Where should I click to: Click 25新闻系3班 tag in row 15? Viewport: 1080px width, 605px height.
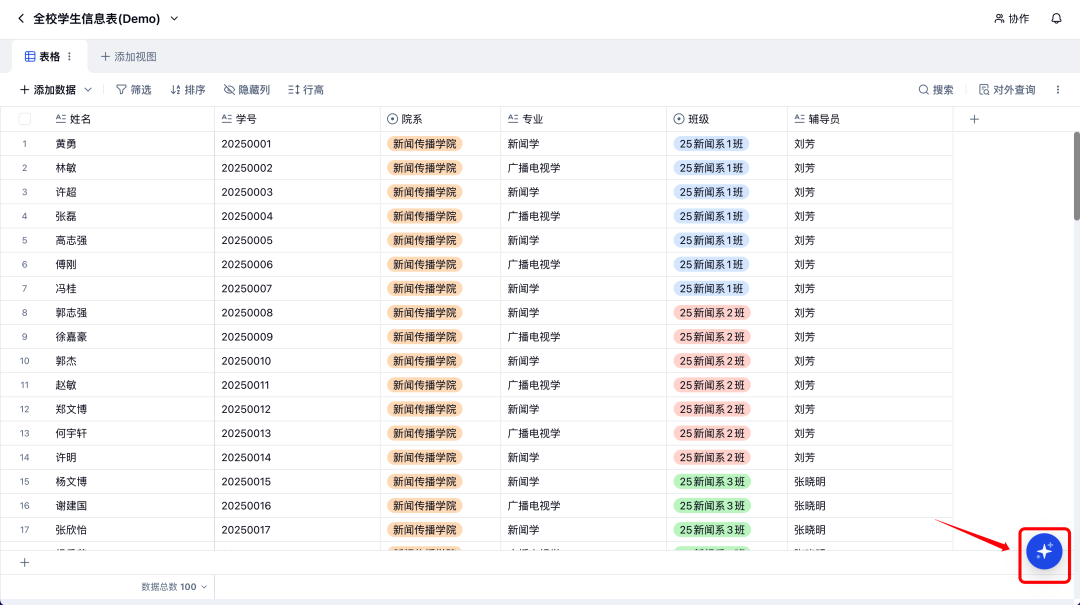click(712, 482)
